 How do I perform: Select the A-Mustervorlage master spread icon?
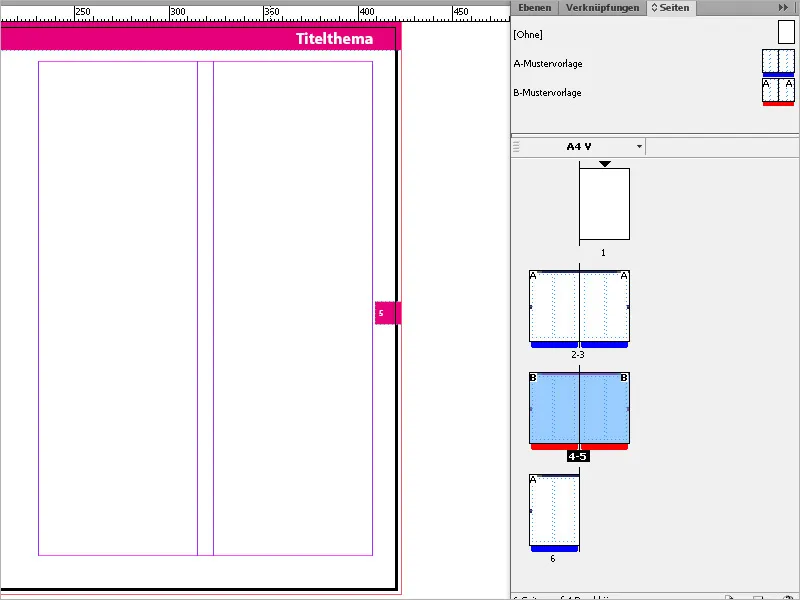tap(778, 62)
